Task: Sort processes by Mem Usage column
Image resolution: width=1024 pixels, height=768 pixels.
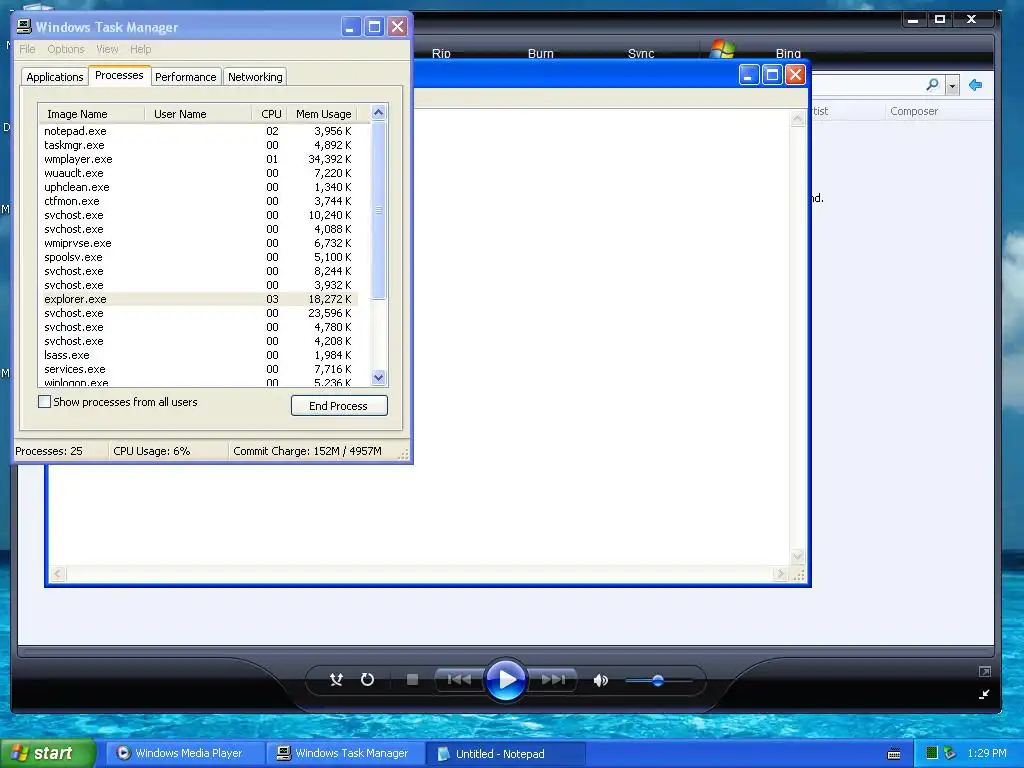Action: coord(323,114)
